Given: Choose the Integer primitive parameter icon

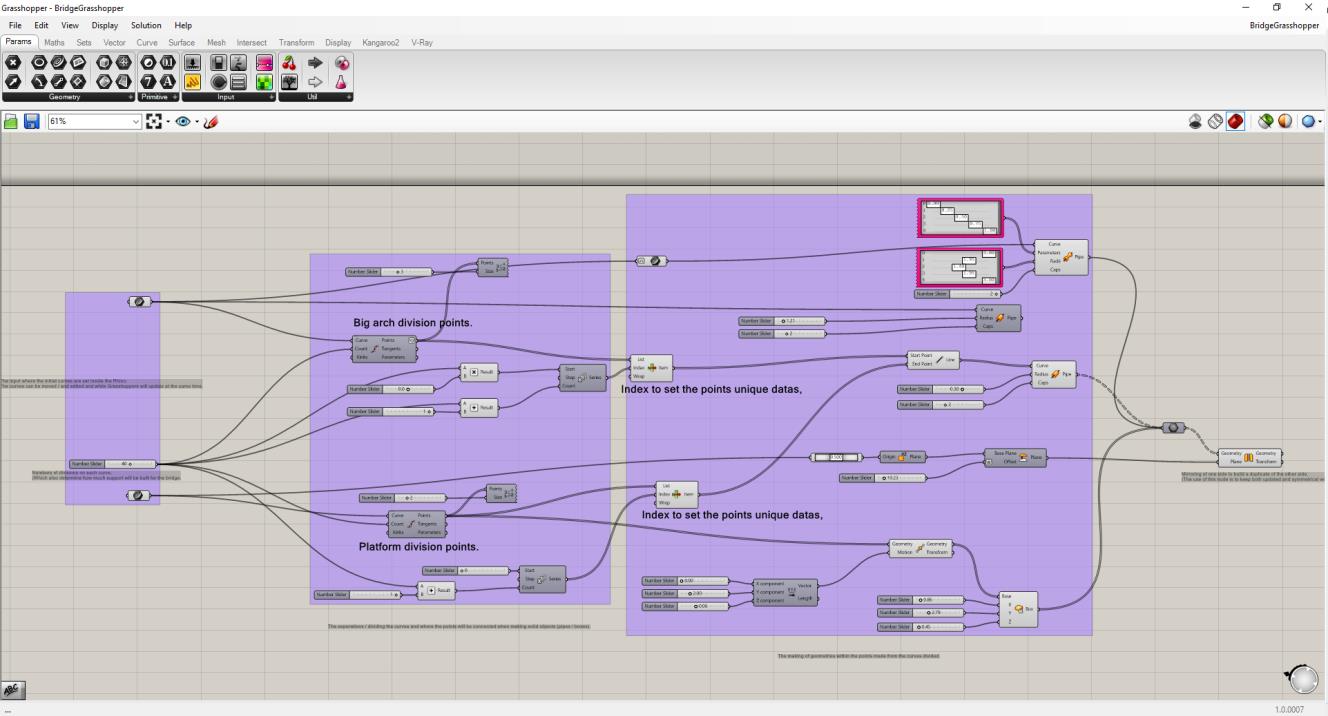Looking at the screenshot, I should coord(148,82).
